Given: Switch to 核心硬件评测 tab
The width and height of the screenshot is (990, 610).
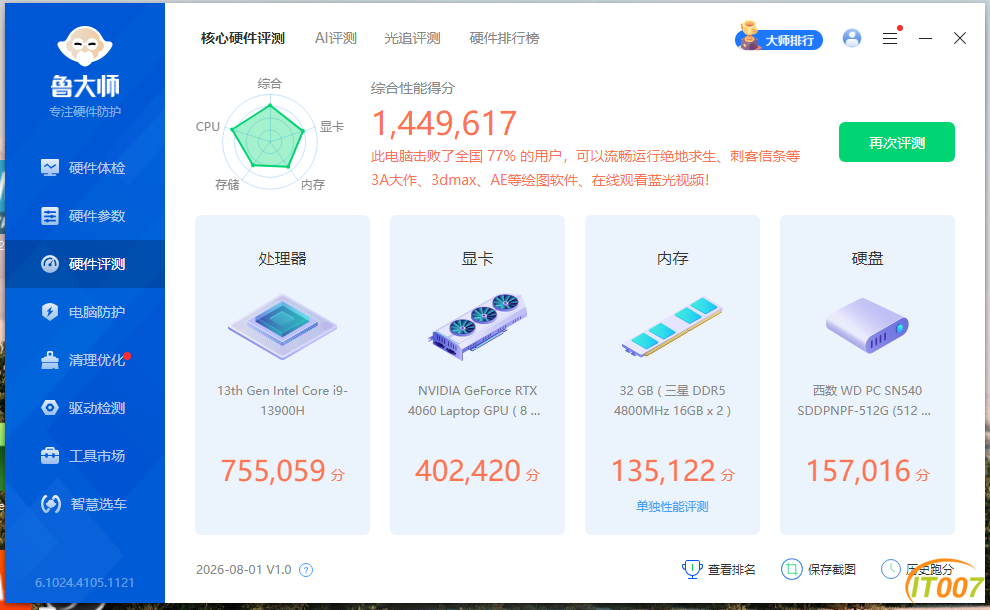Looking at the screenshot, I should 242,39.
